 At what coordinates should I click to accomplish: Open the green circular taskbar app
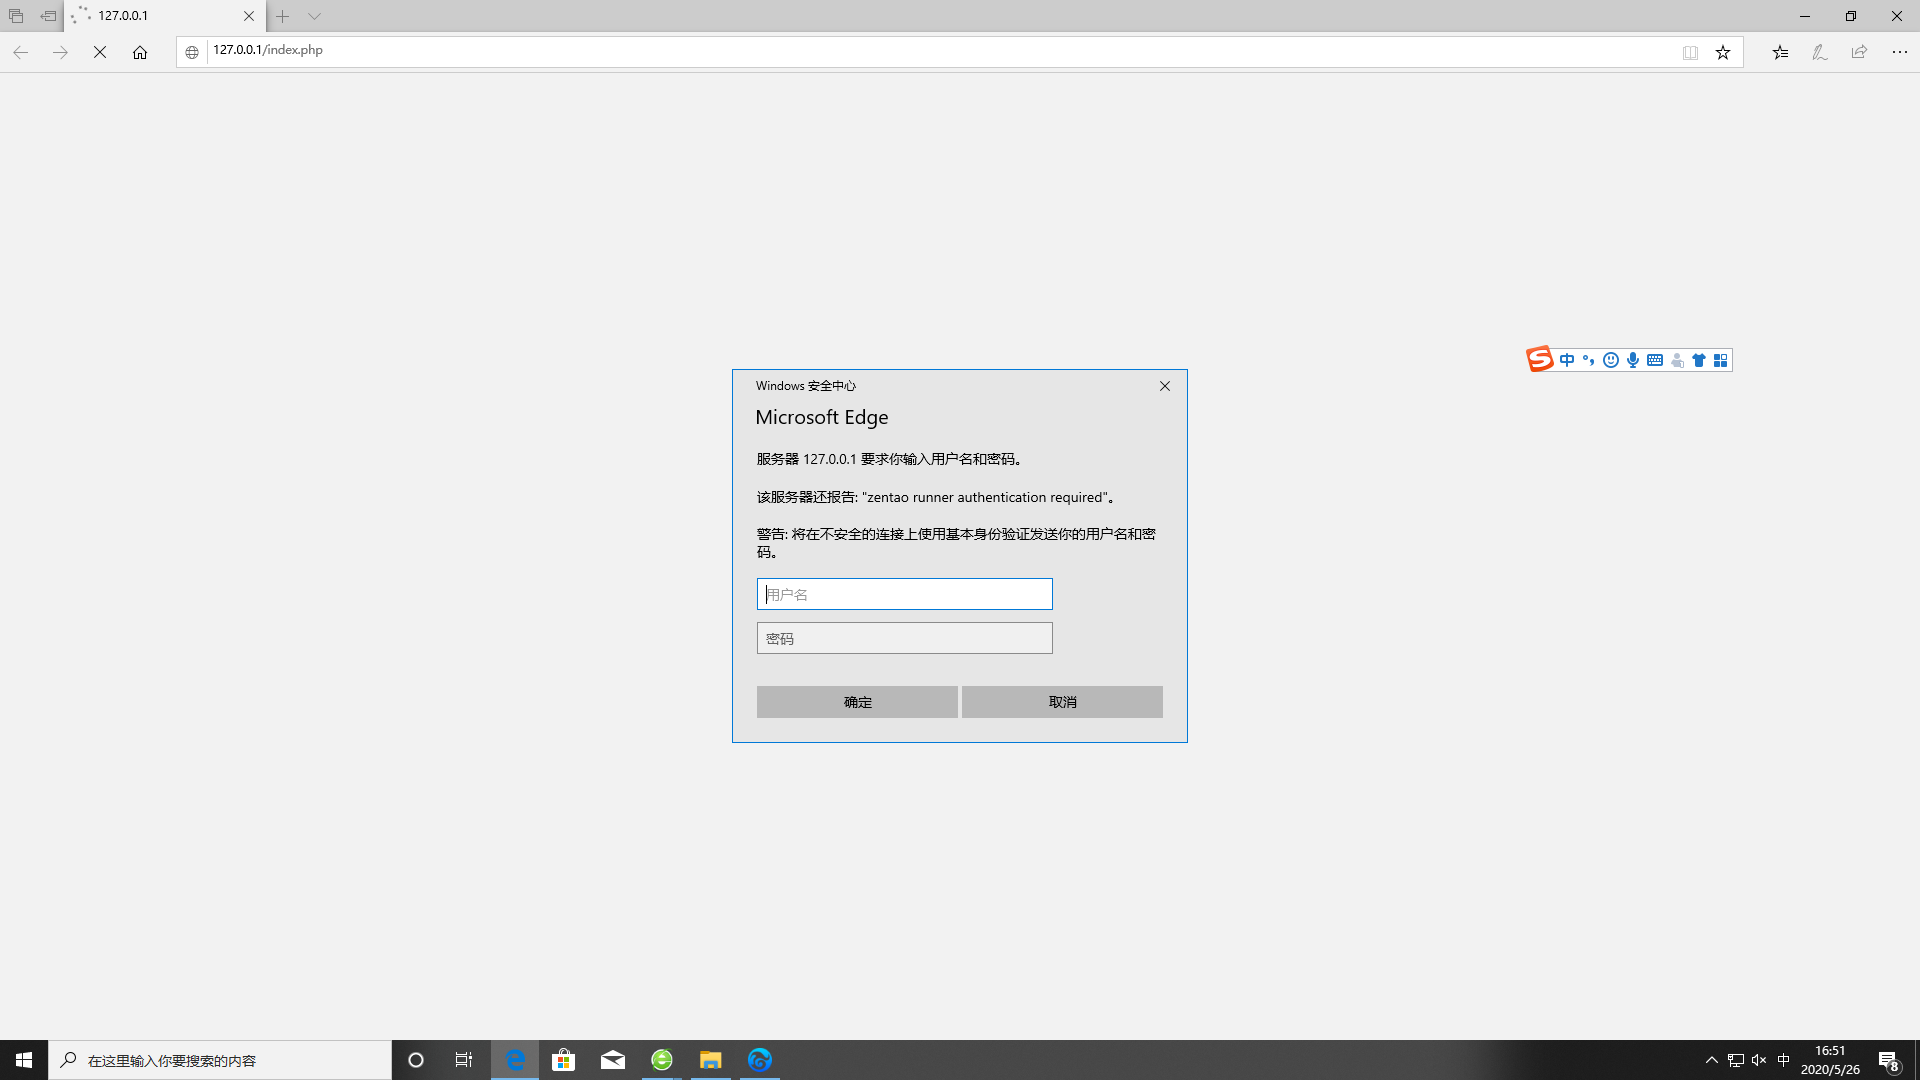tap(662, 1060)
